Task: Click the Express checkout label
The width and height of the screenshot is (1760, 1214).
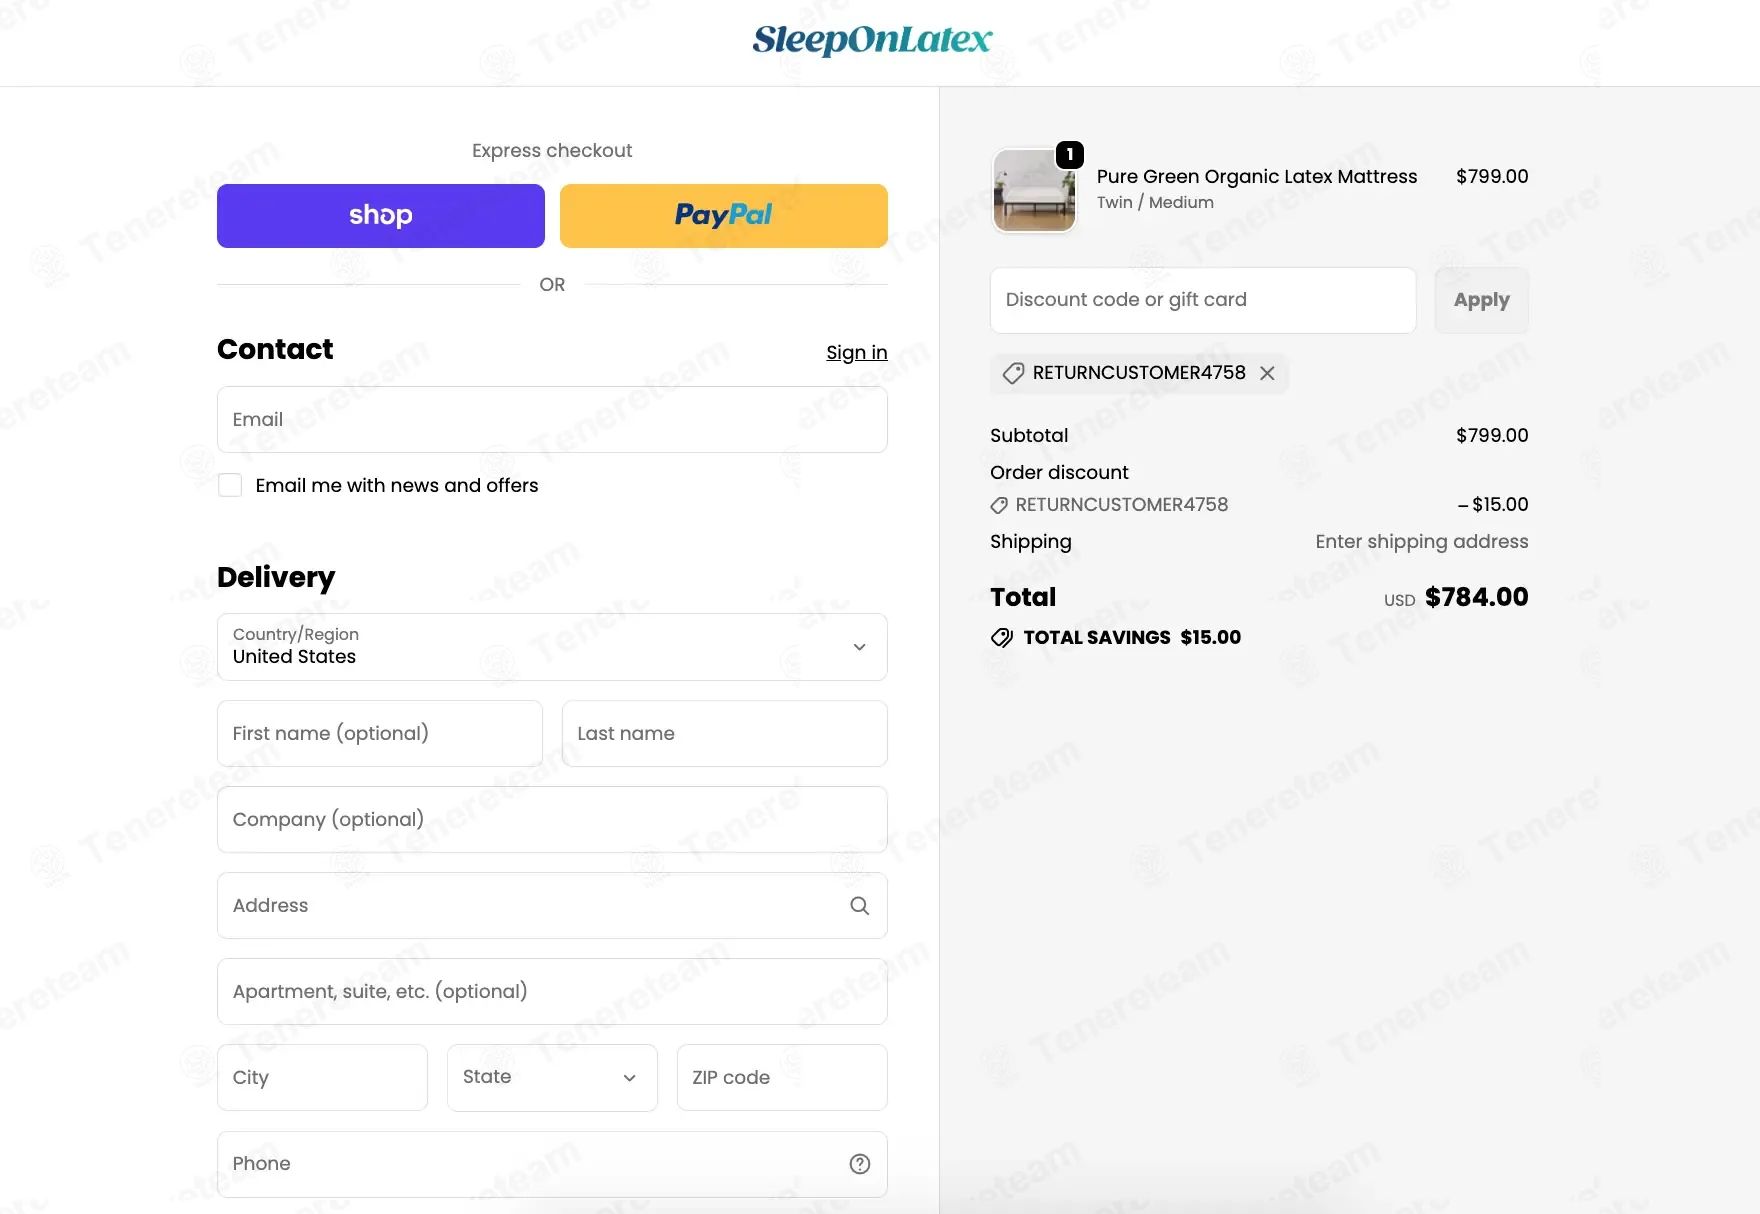Action: (x=552, y=150)
